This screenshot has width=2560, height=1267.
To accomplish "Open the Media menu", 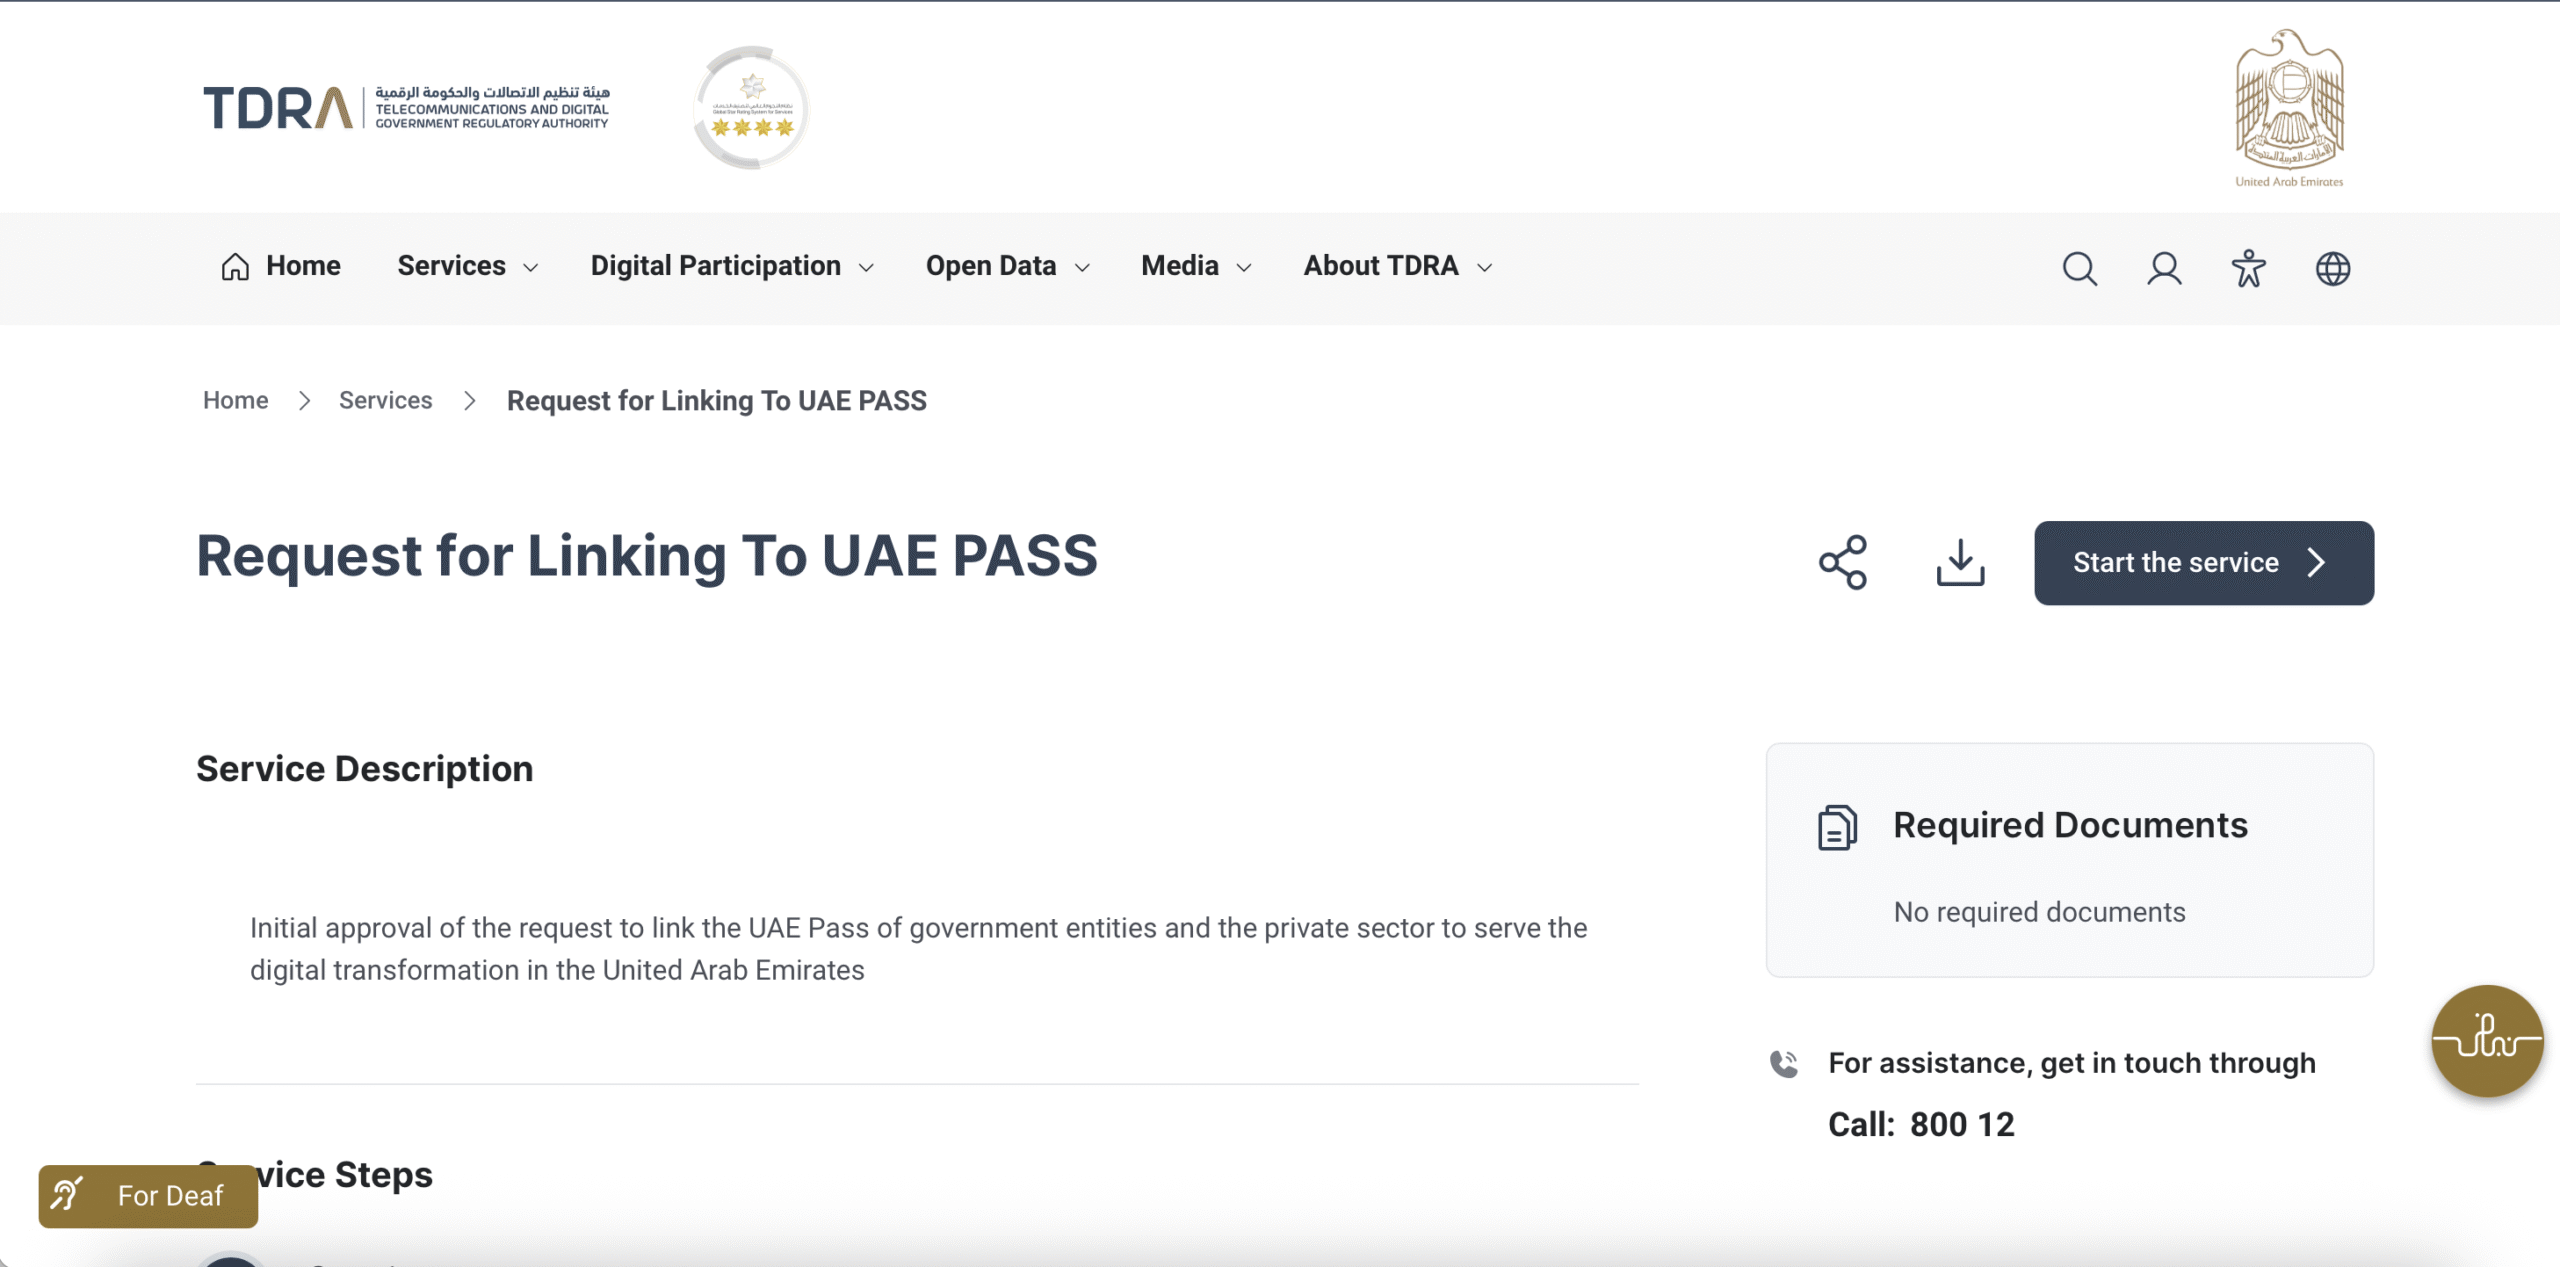I will pyautogui.click(x=1196, y=266).
